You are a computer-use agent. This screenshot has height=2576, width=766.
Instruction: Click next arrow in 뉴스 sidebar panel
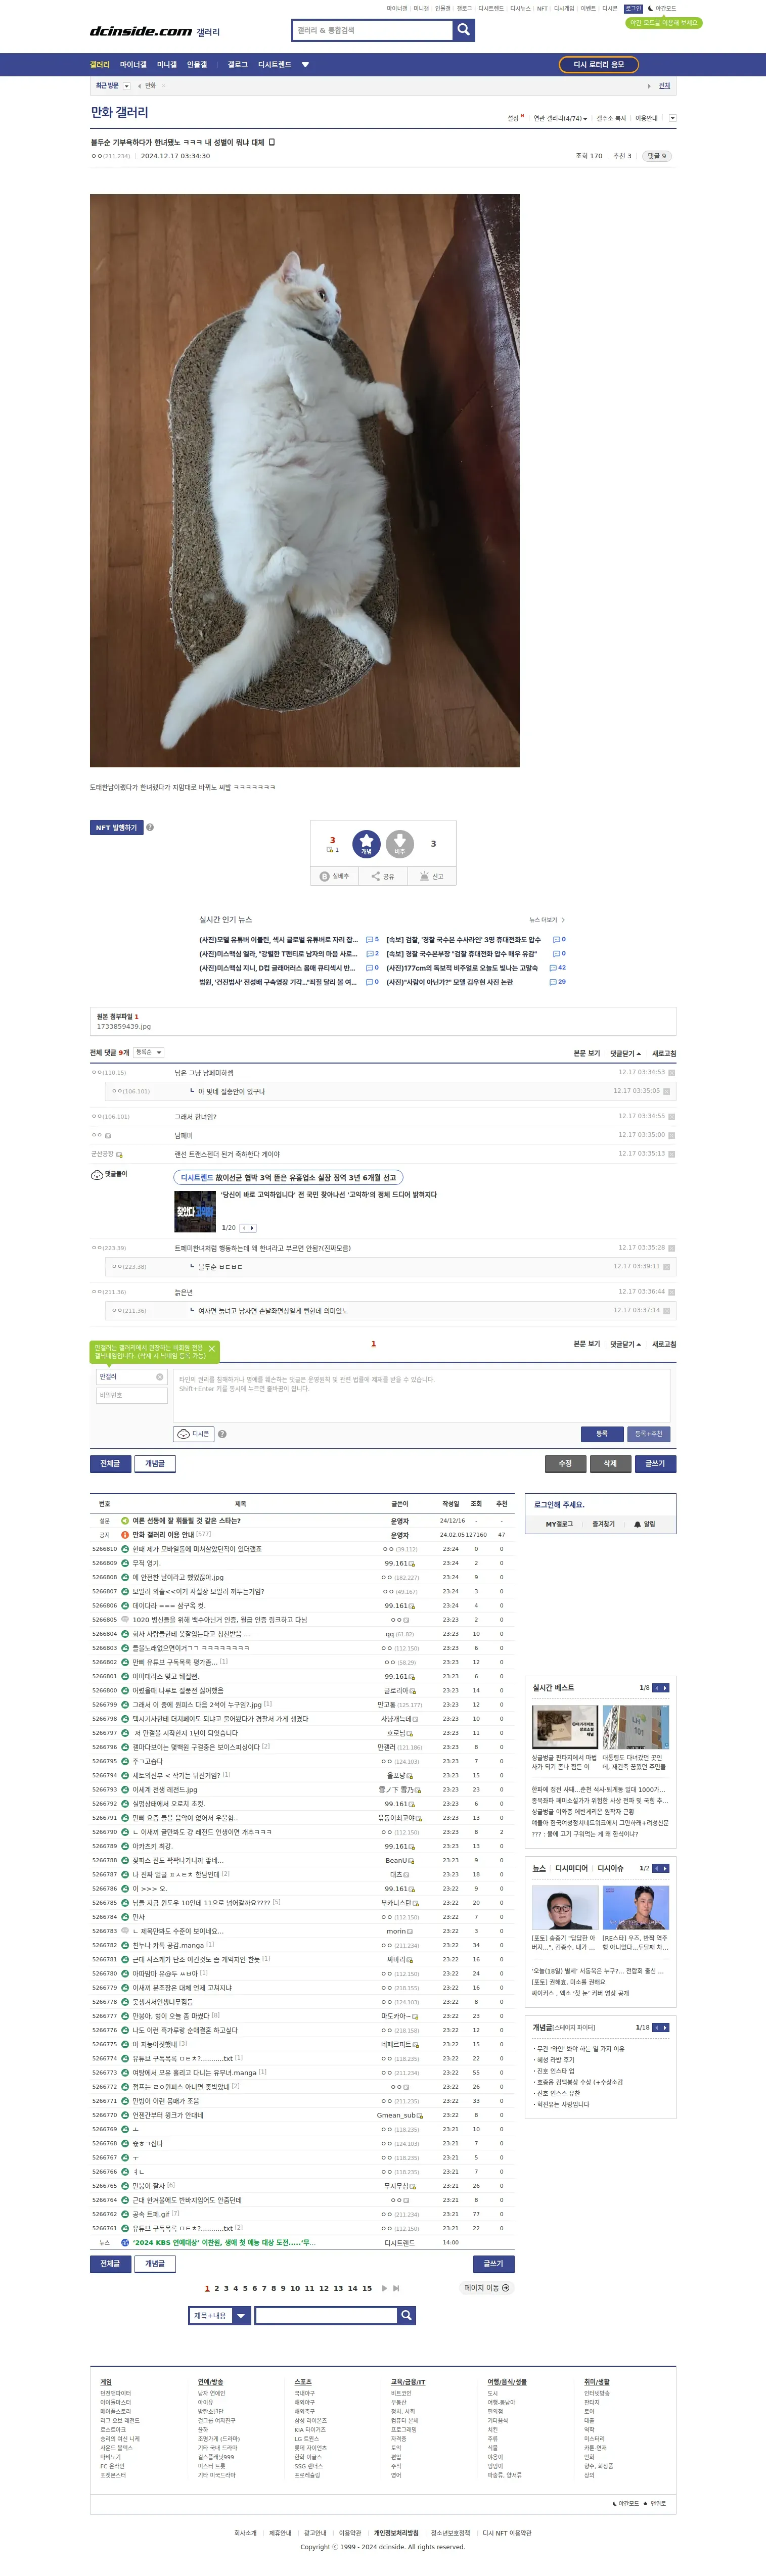tap(665, 1868)
